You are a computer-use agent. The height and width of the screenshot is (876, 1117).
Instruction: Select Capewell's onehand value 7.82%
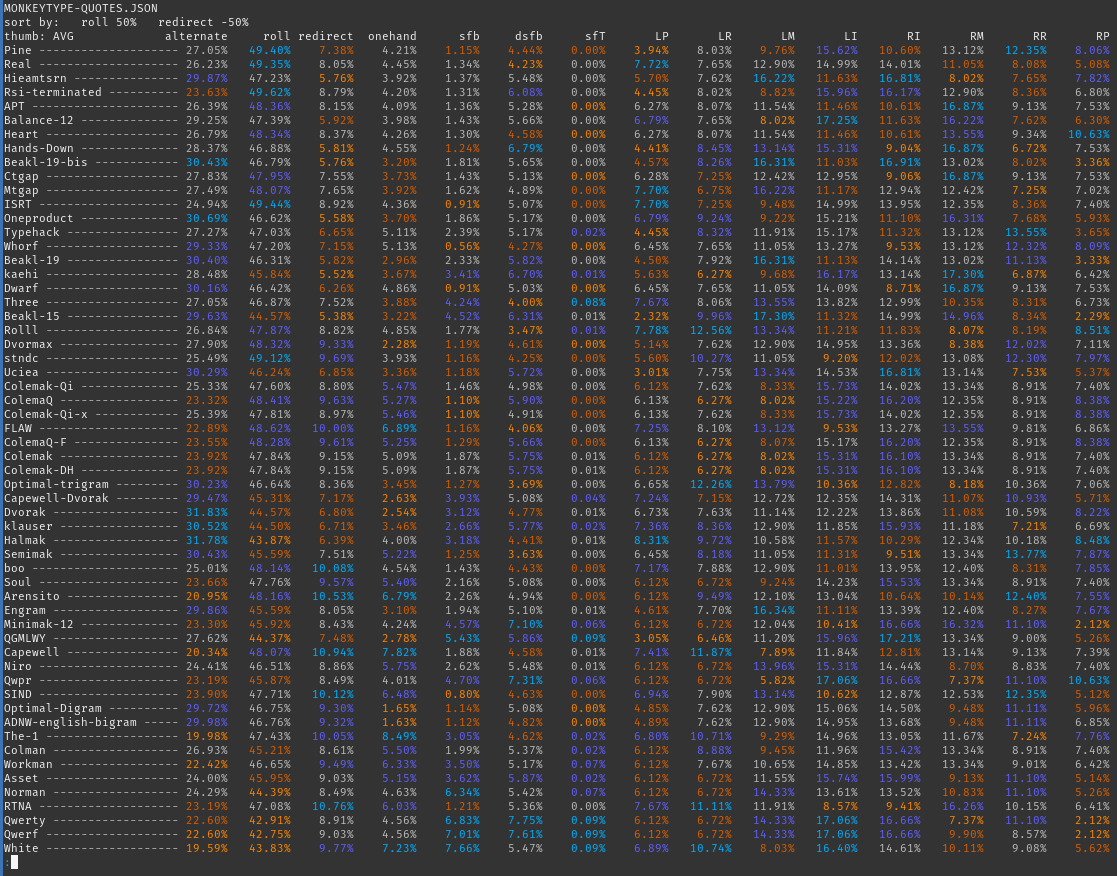399,652
